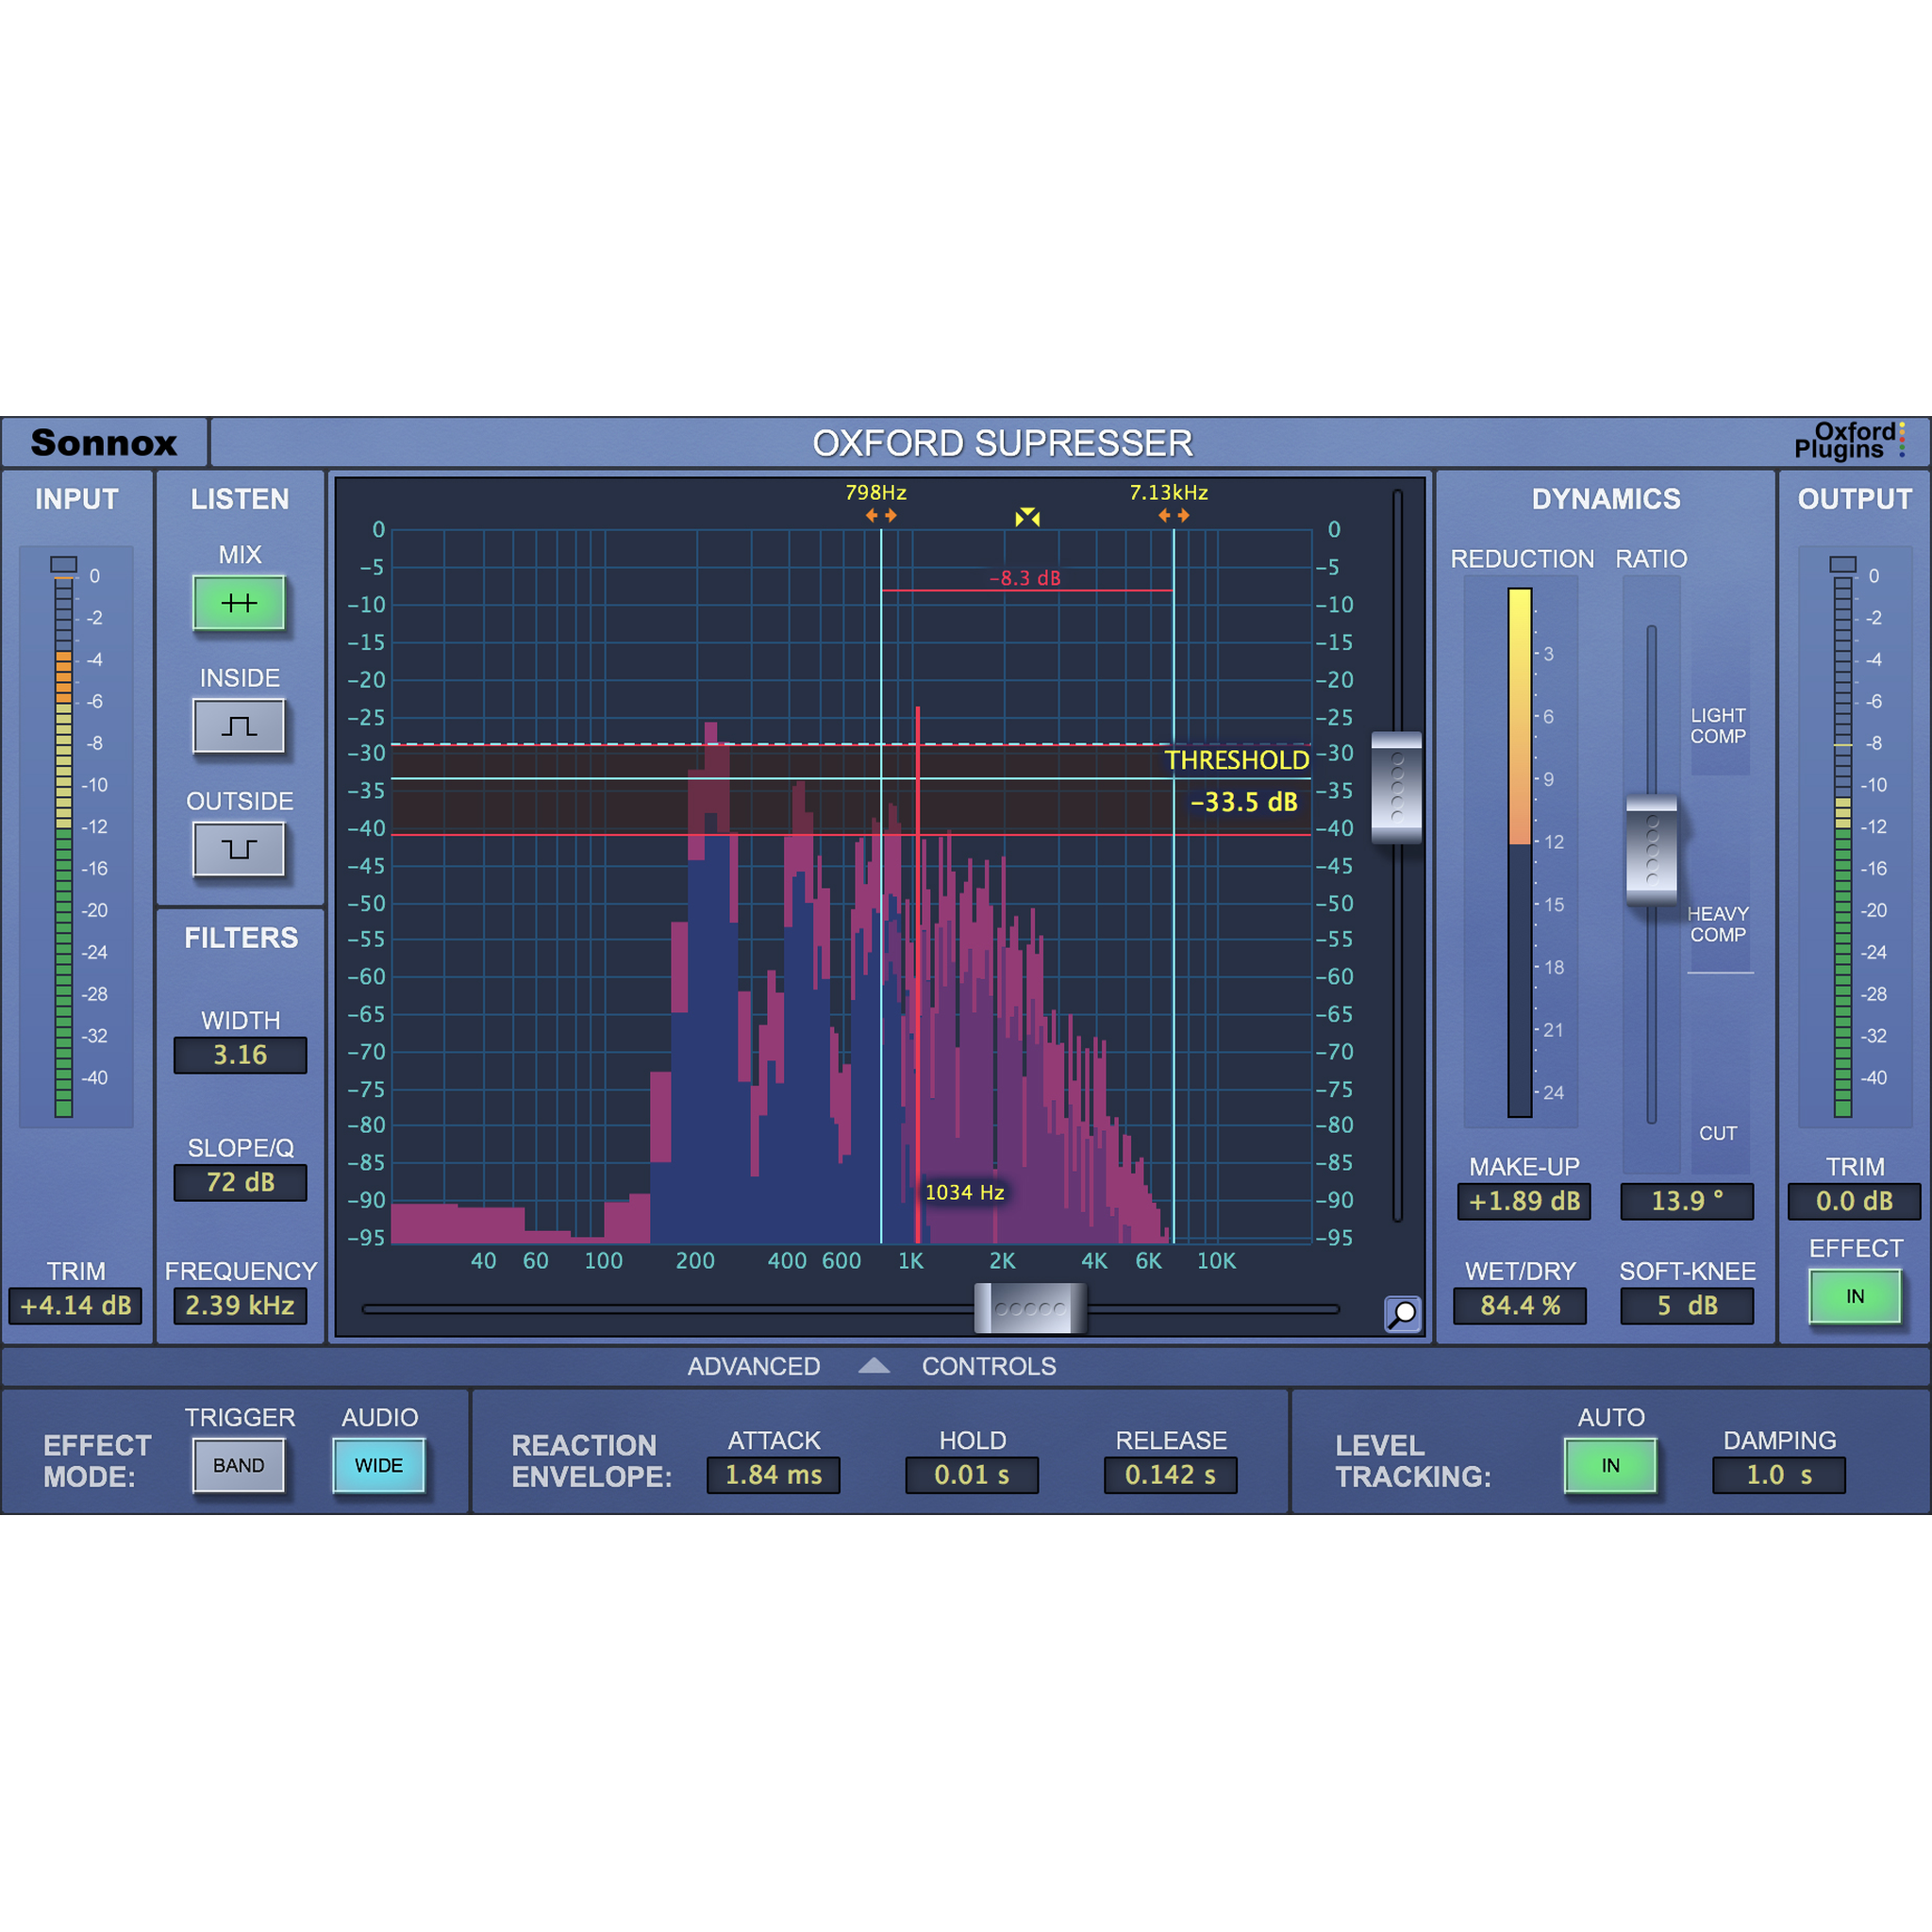Image resolution: width=1932 pixels, height=1932 pixels.
Task: Click the 798Hz band edge arrows
Action: pyautogui.click(x=880, y=516)
